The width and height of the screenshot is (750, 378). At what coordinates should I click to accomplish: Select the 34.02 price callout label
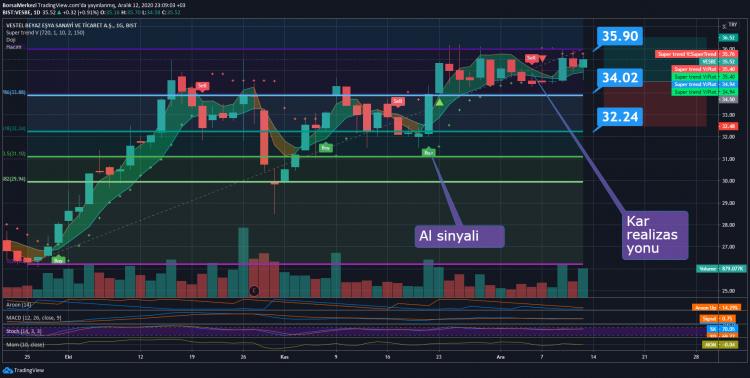click(620, 78)
